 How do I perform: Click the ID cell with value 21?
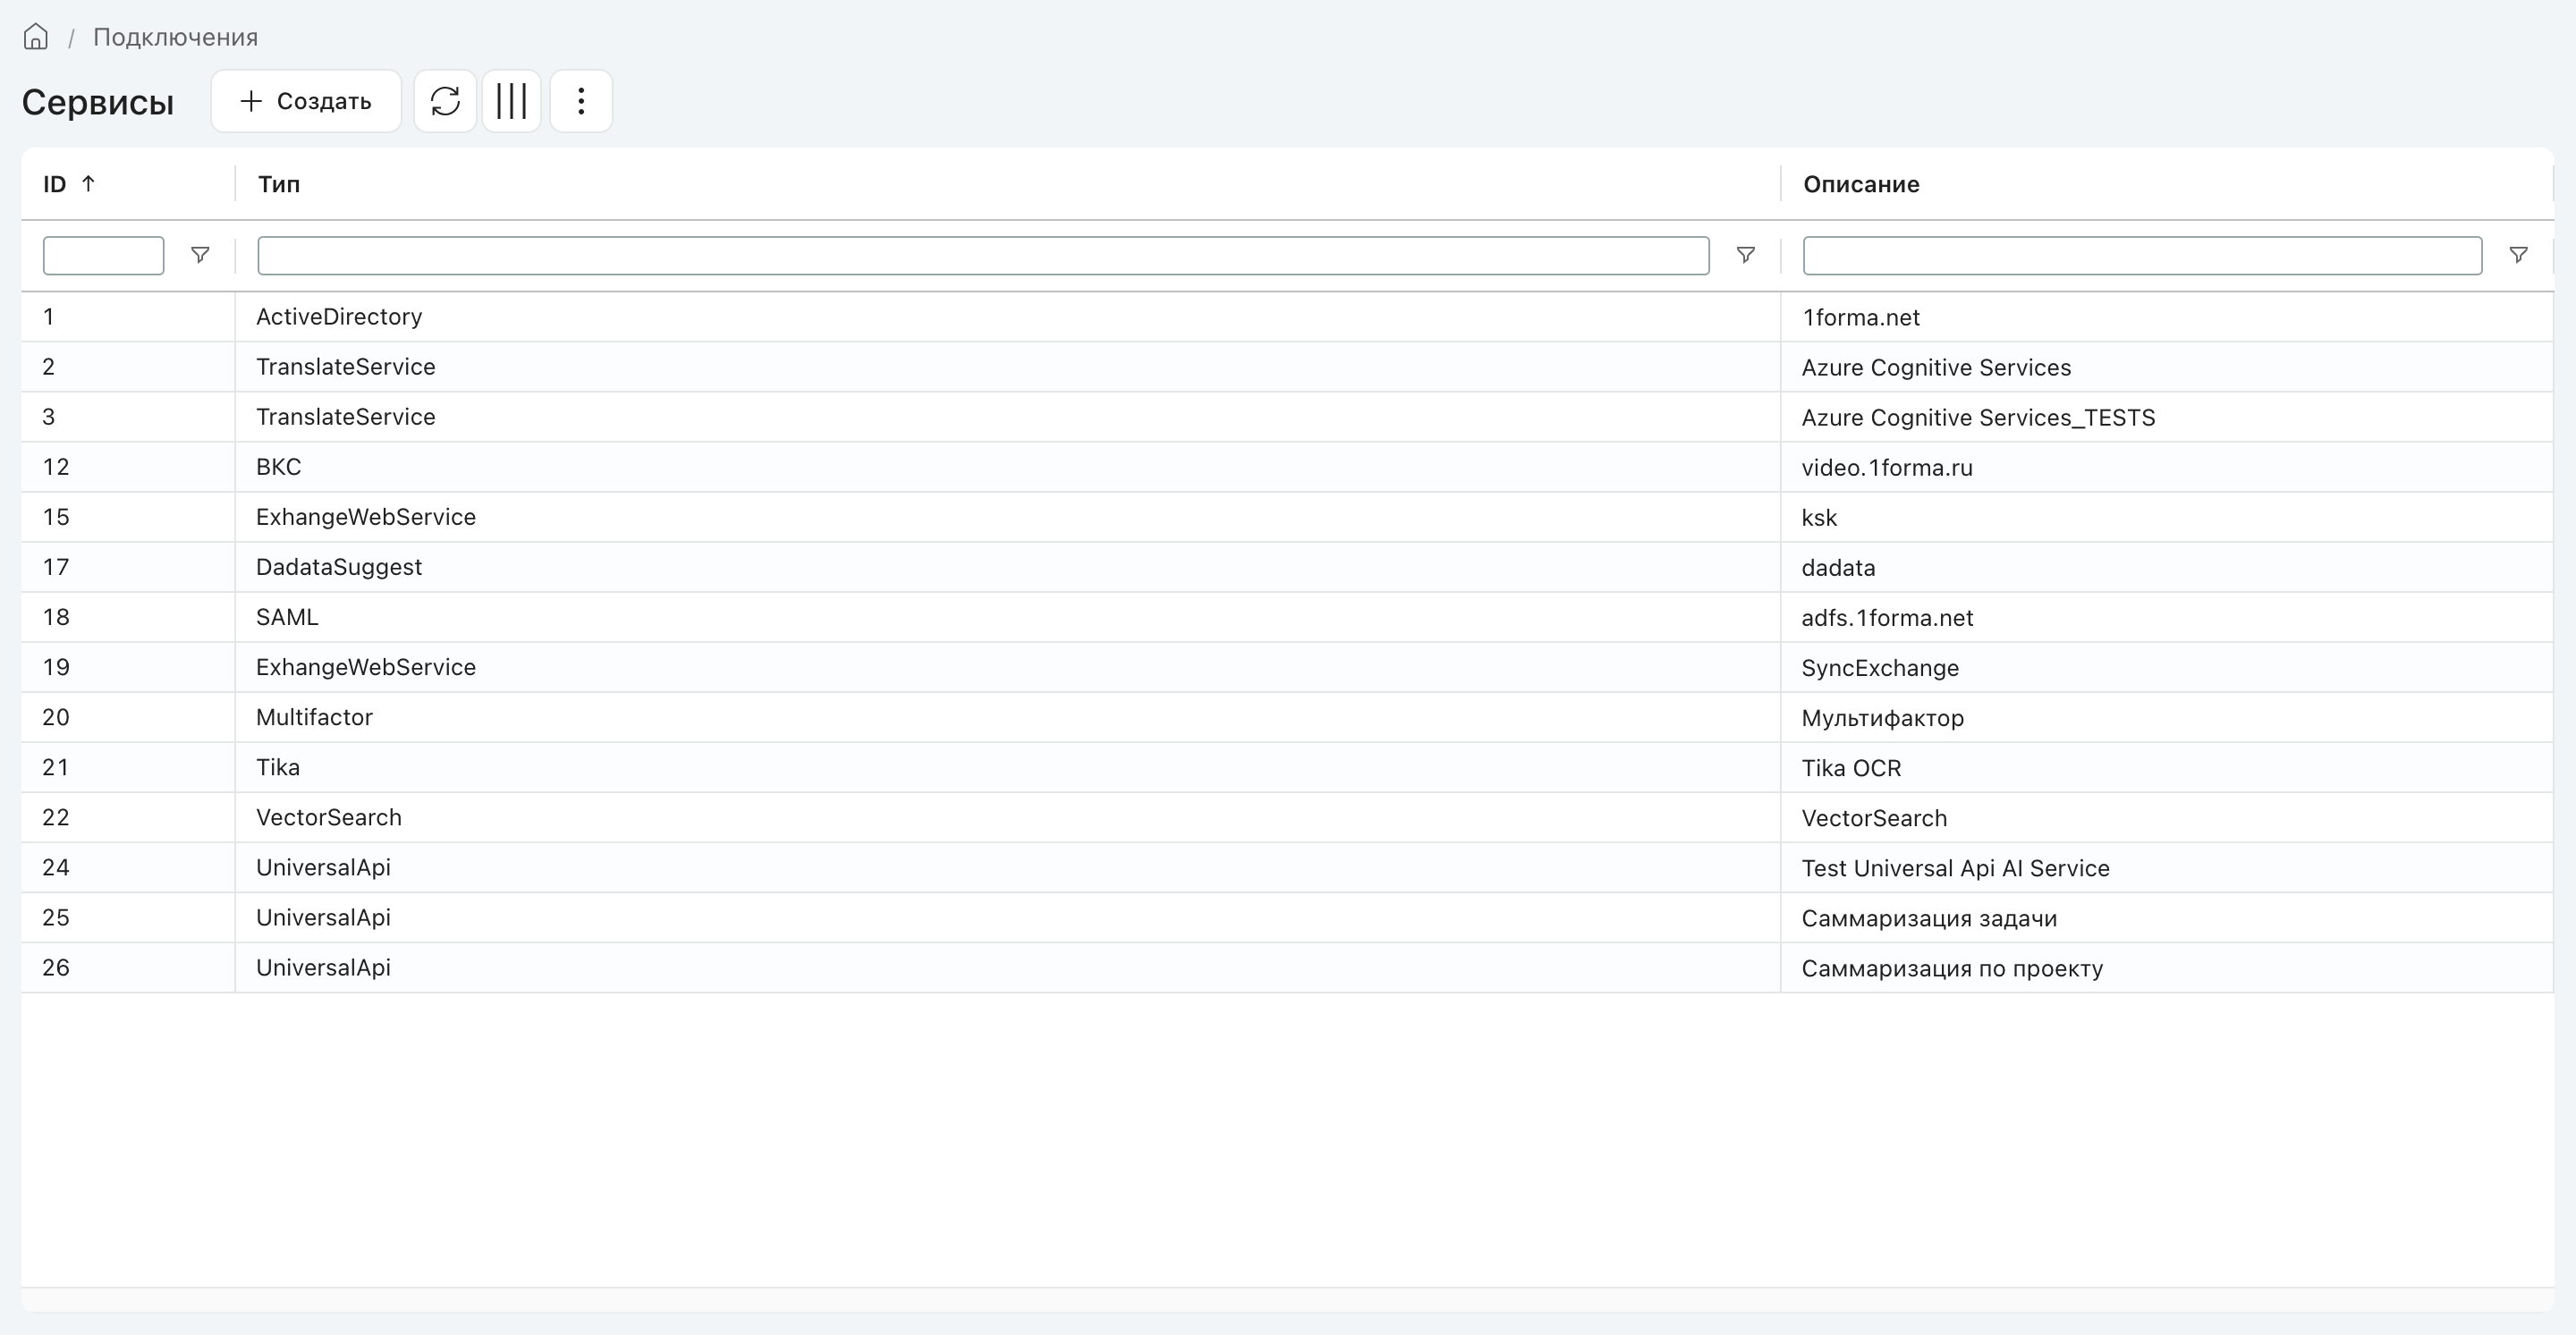tap(128, 767)
